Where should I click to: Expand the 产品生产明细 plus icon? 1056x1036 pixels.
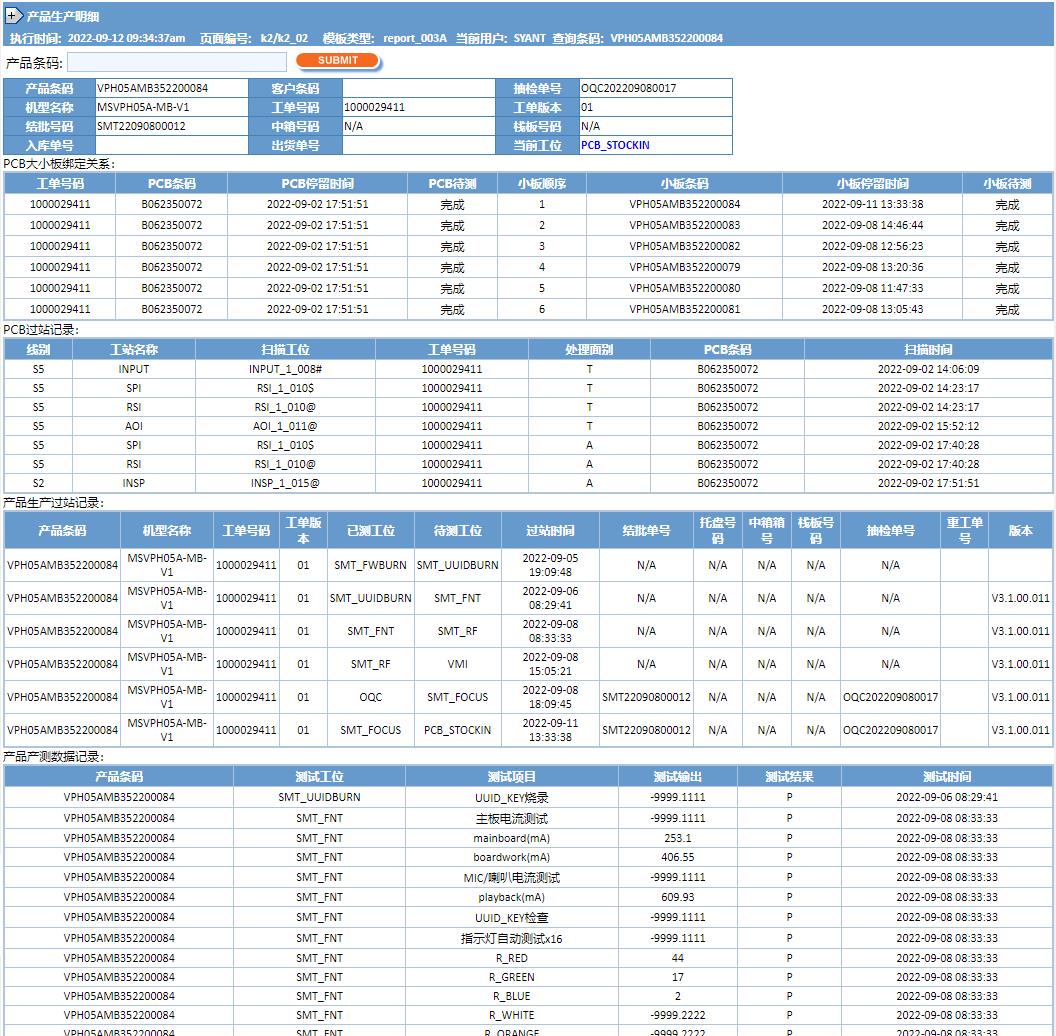click(13, 16)
